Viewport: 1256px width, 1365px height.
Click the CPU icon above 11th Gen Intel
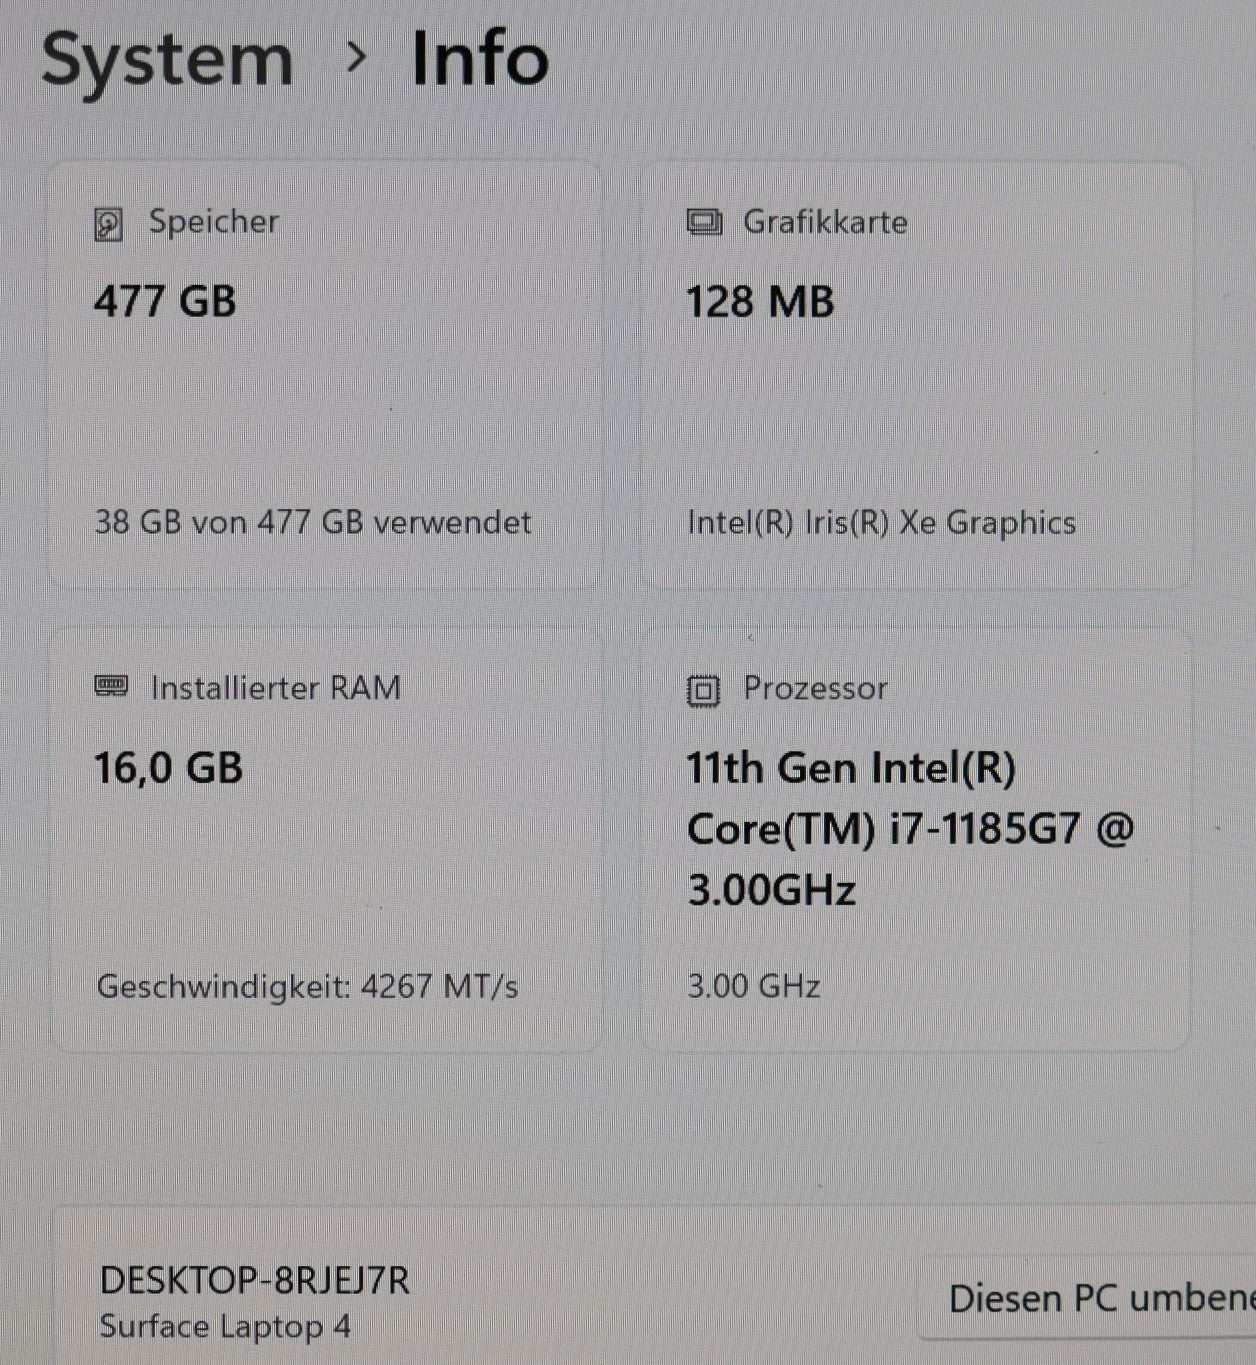click(703, 688)
